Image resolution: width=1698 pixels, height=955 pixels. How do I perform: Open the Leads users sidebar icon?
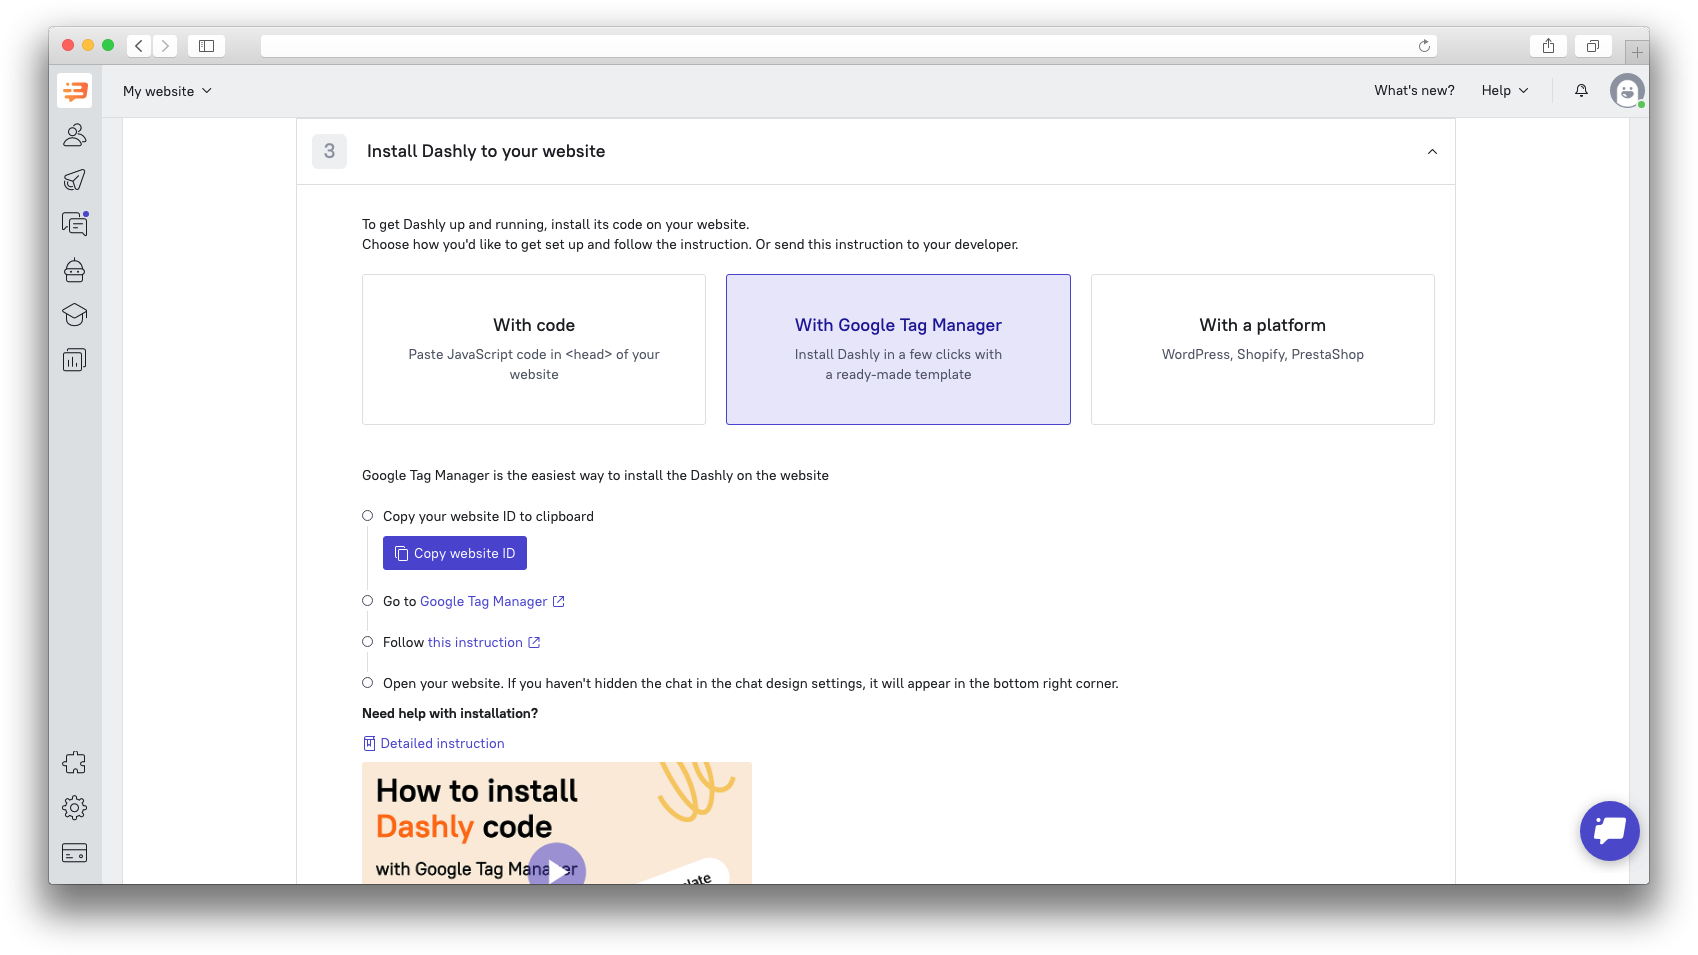click(75, 135)
